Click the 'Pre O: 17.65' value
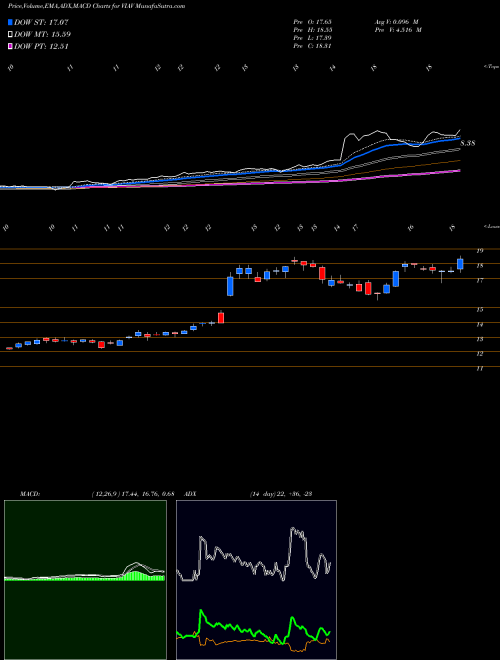The image size is (500, 660). click(x=312, y=22)
